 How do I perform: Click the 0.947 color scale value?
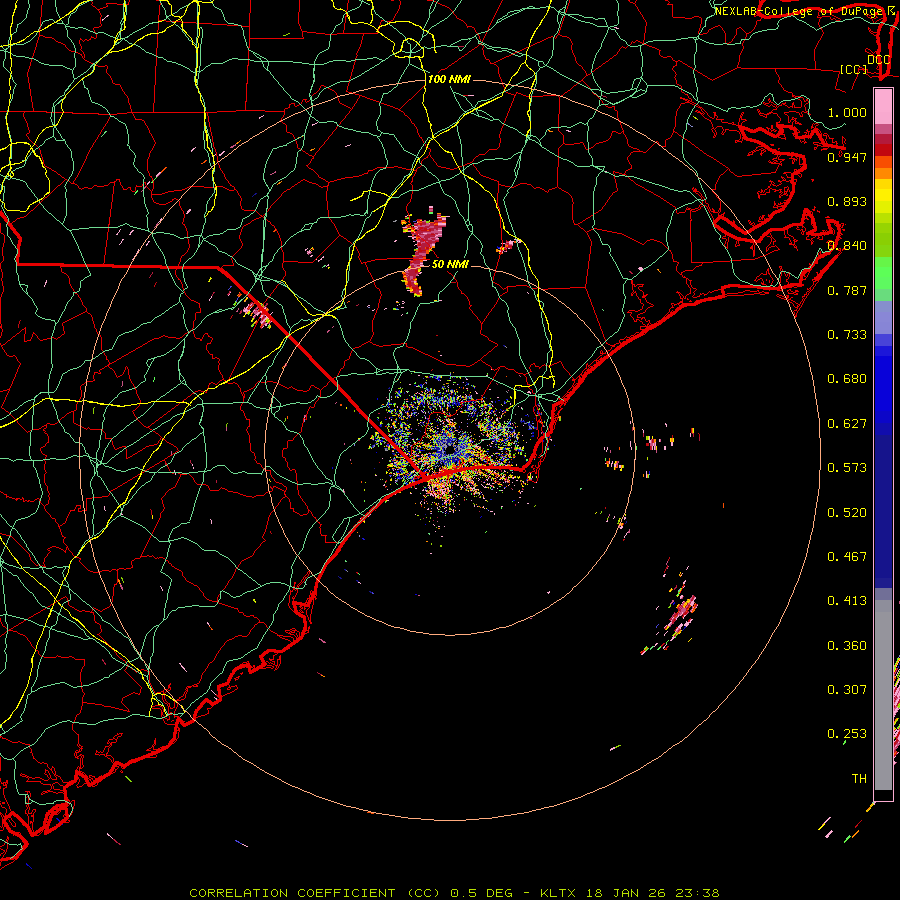click(847, 157)
